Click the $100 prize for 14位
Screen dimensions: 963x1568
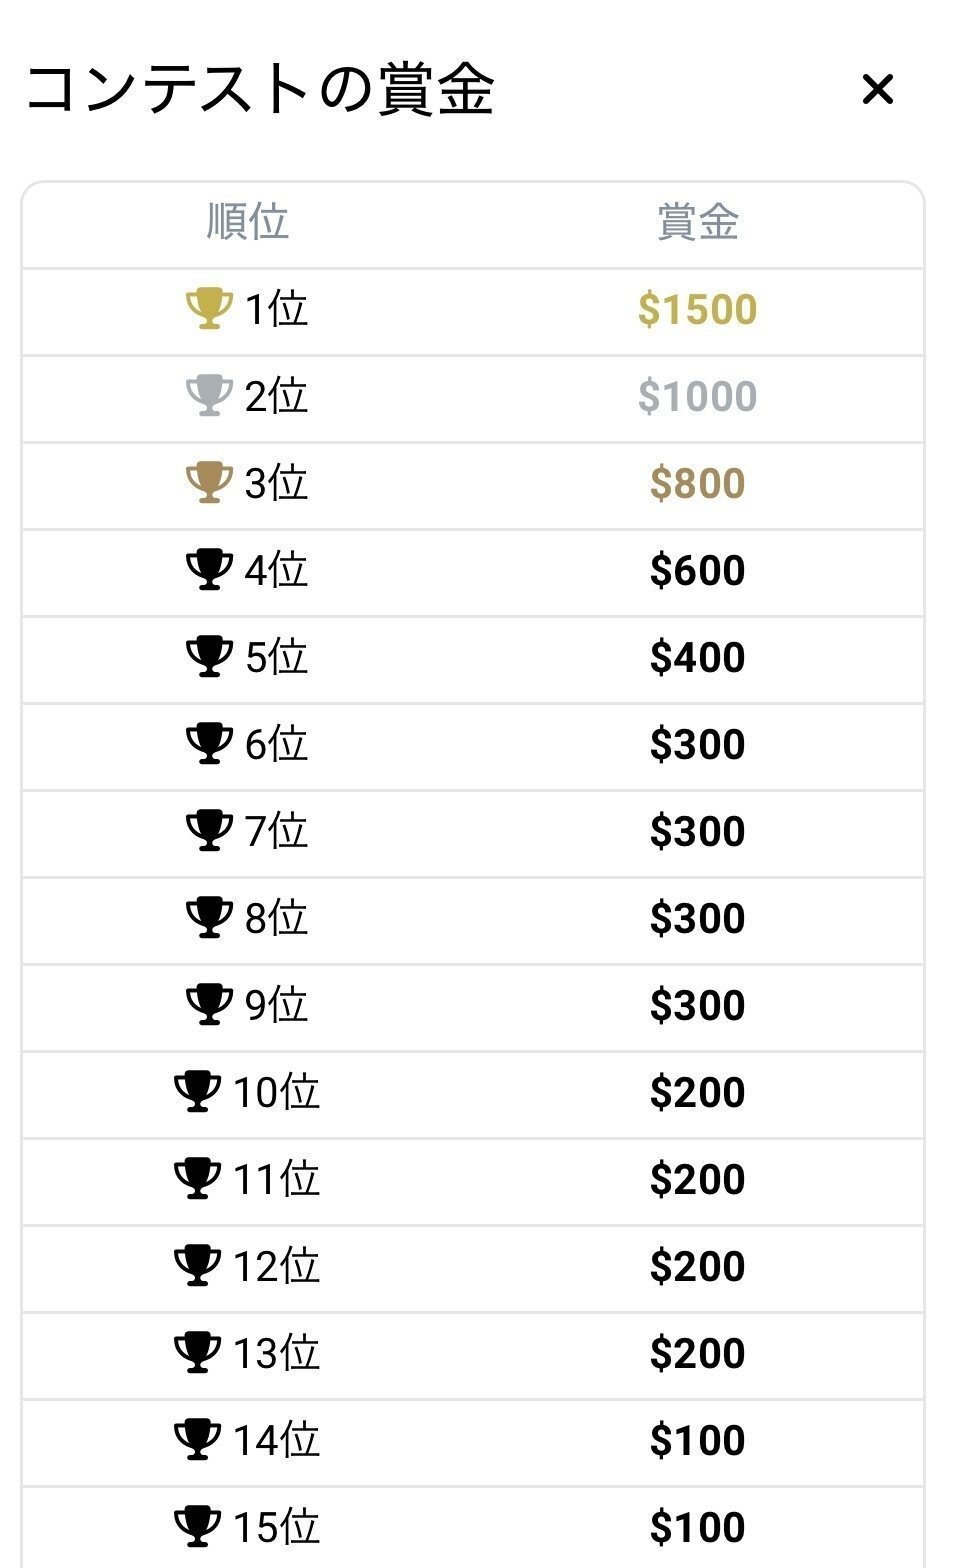coord(698,1440)
